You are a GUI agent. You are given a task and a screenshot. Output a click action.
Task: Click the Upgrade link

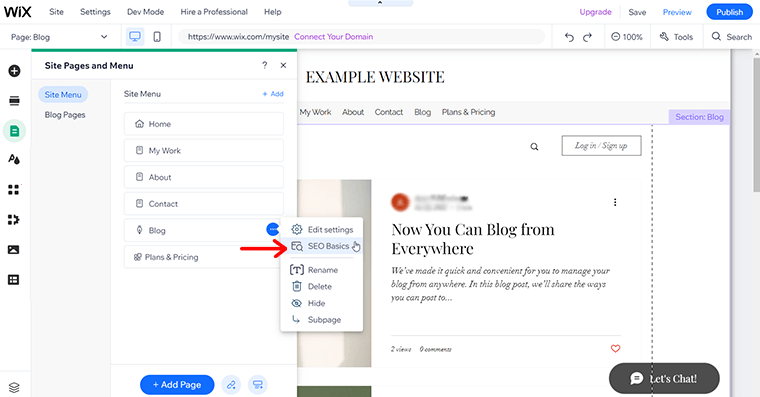pyautogui.click(x=595, y=12)
